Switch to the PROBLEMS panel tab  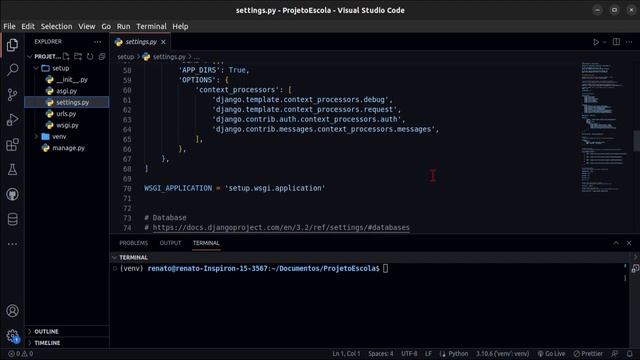pyautogui.click(x=133, y=243)
